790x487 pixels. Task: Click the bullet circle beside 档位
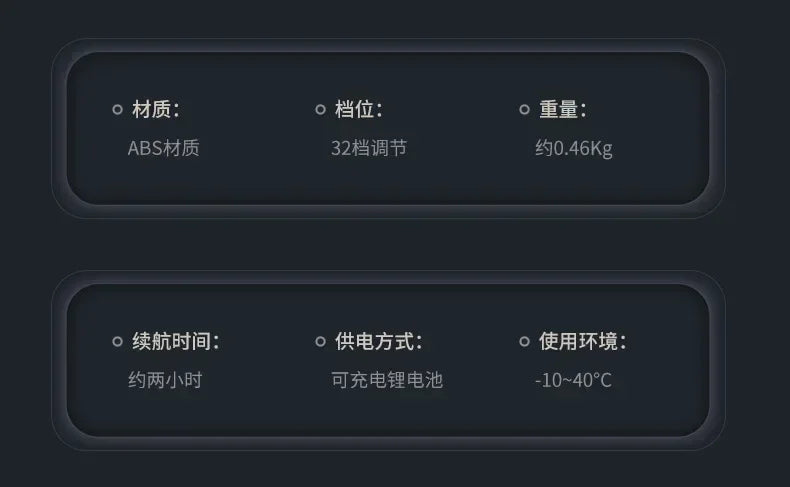coord(321,110)
